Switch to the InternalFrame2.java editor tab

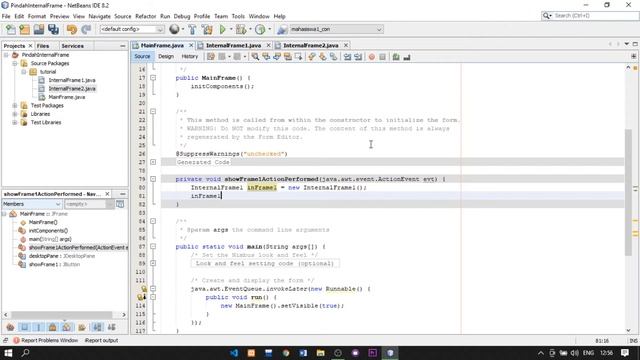tap(311, 45)
